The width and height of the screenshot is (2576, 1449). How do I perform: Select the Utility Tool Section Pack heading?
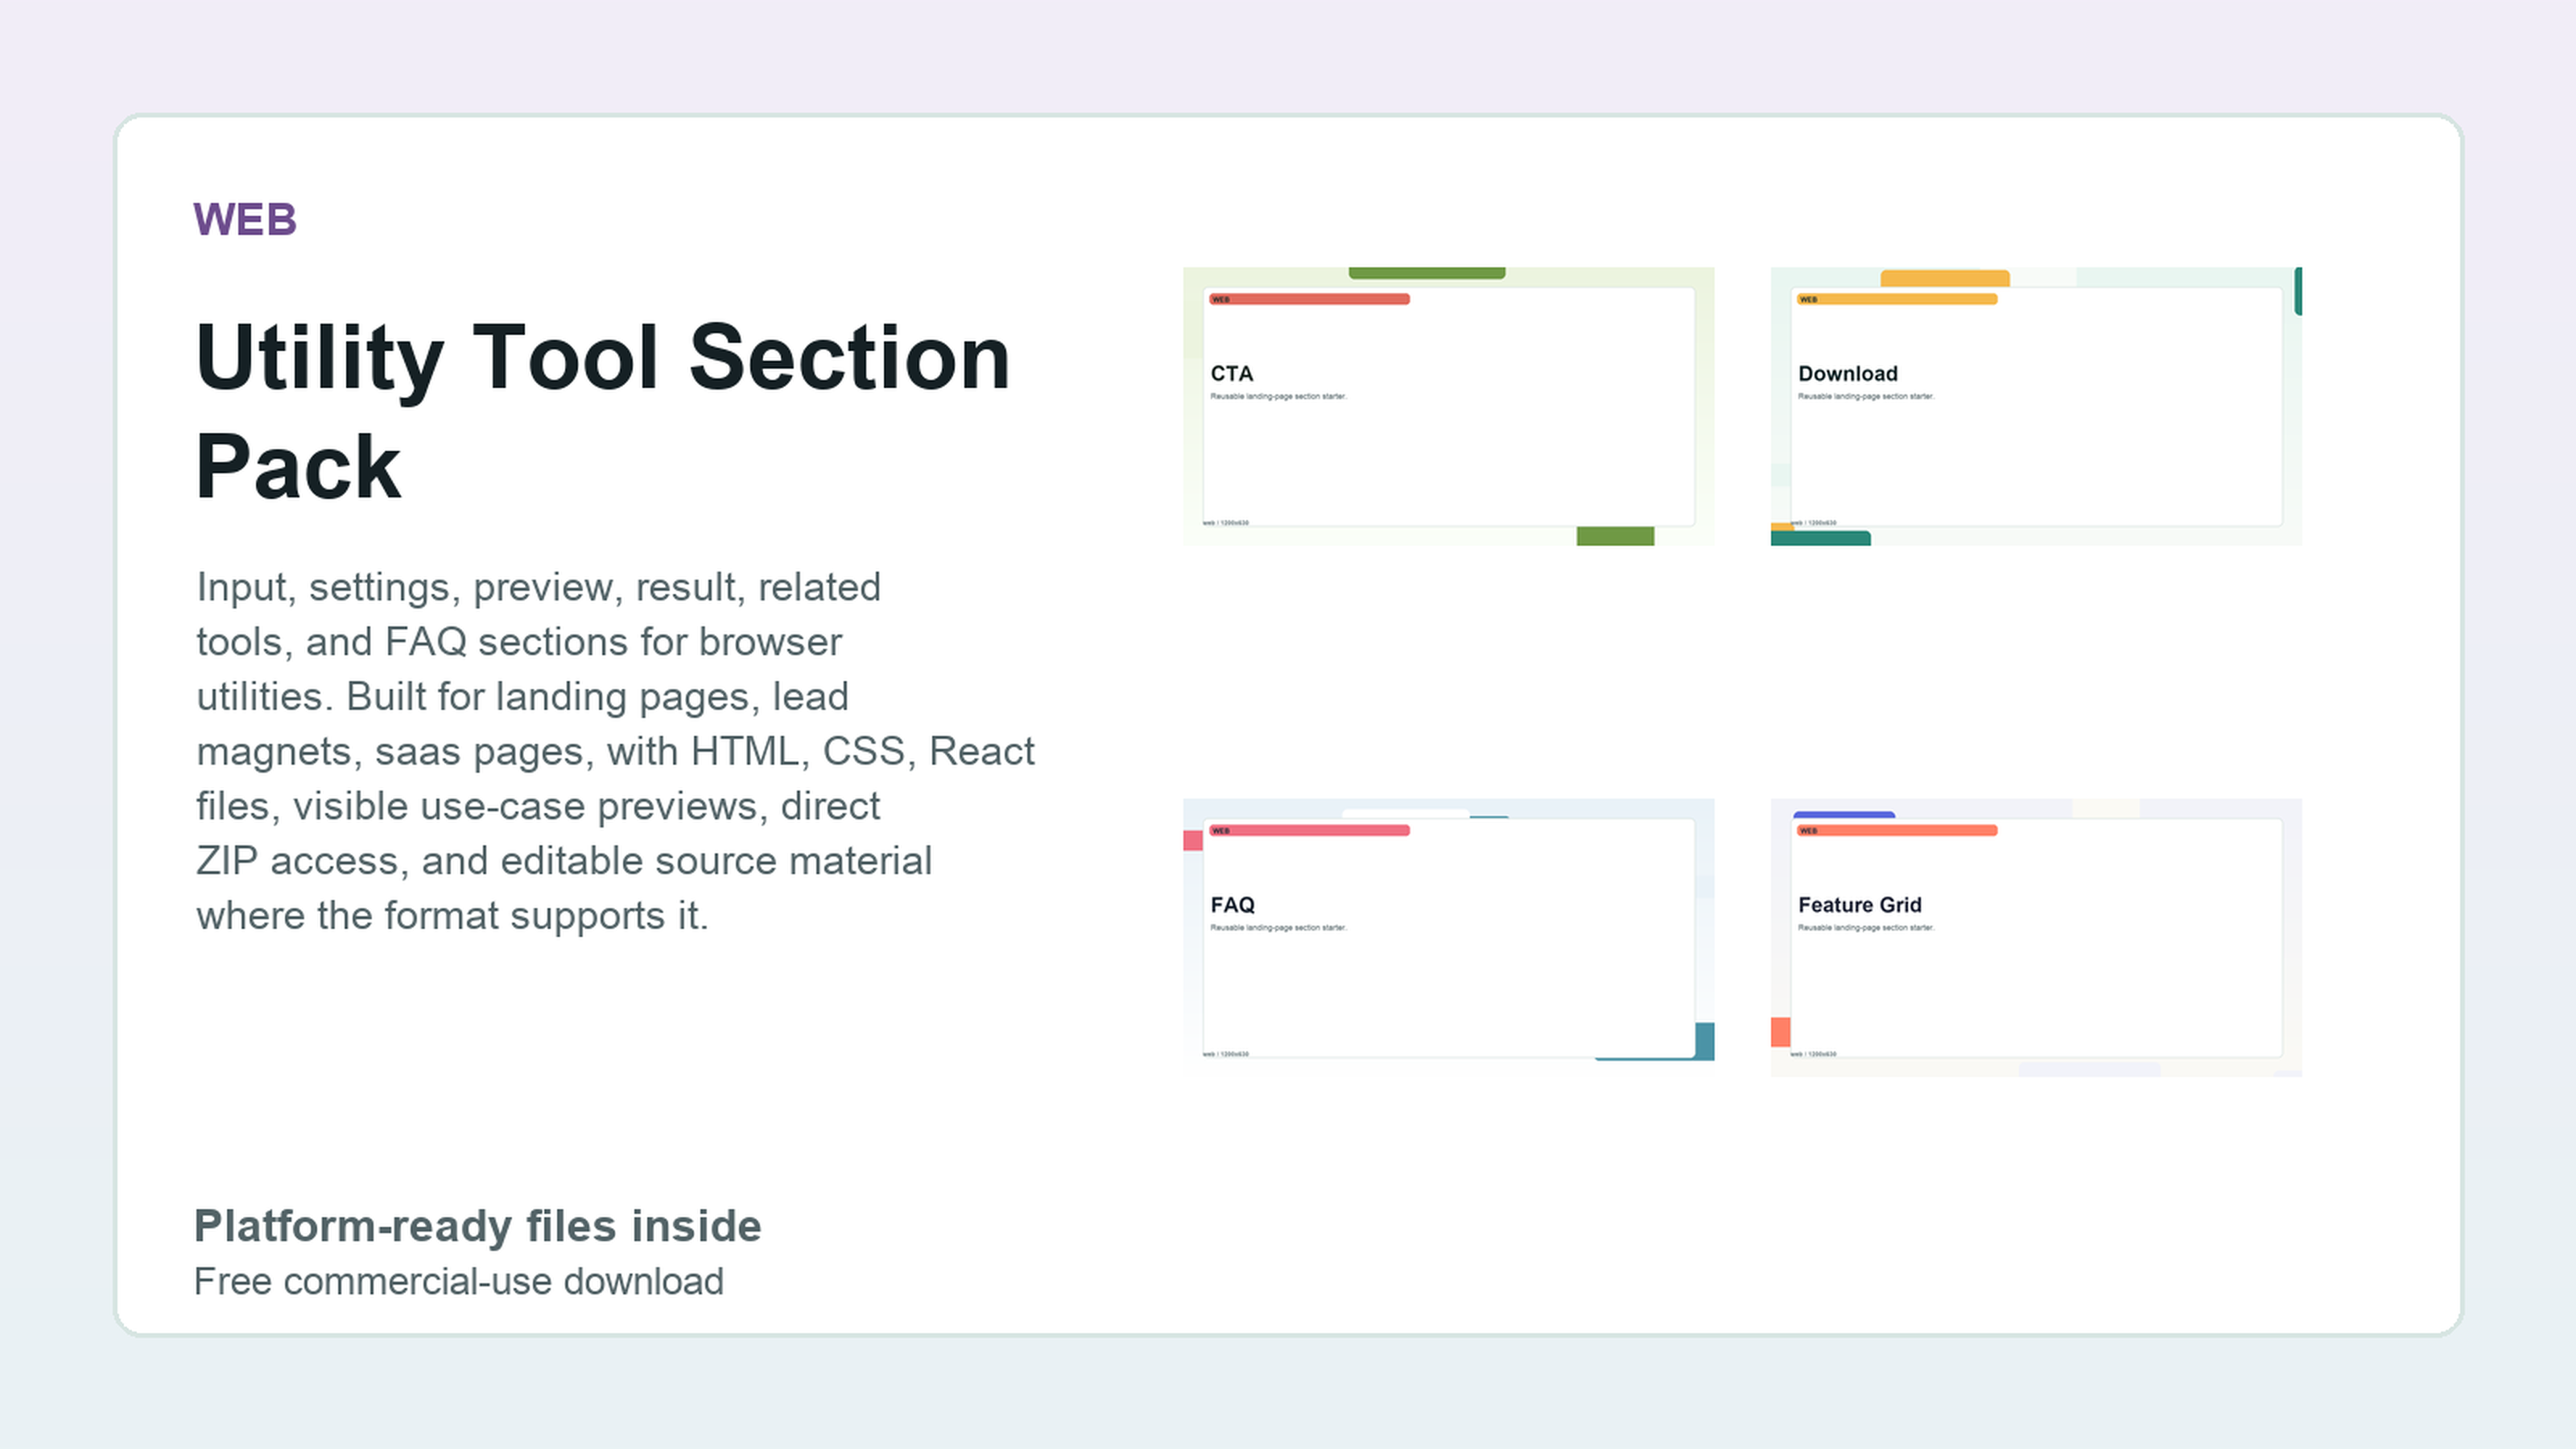(603, 411)
